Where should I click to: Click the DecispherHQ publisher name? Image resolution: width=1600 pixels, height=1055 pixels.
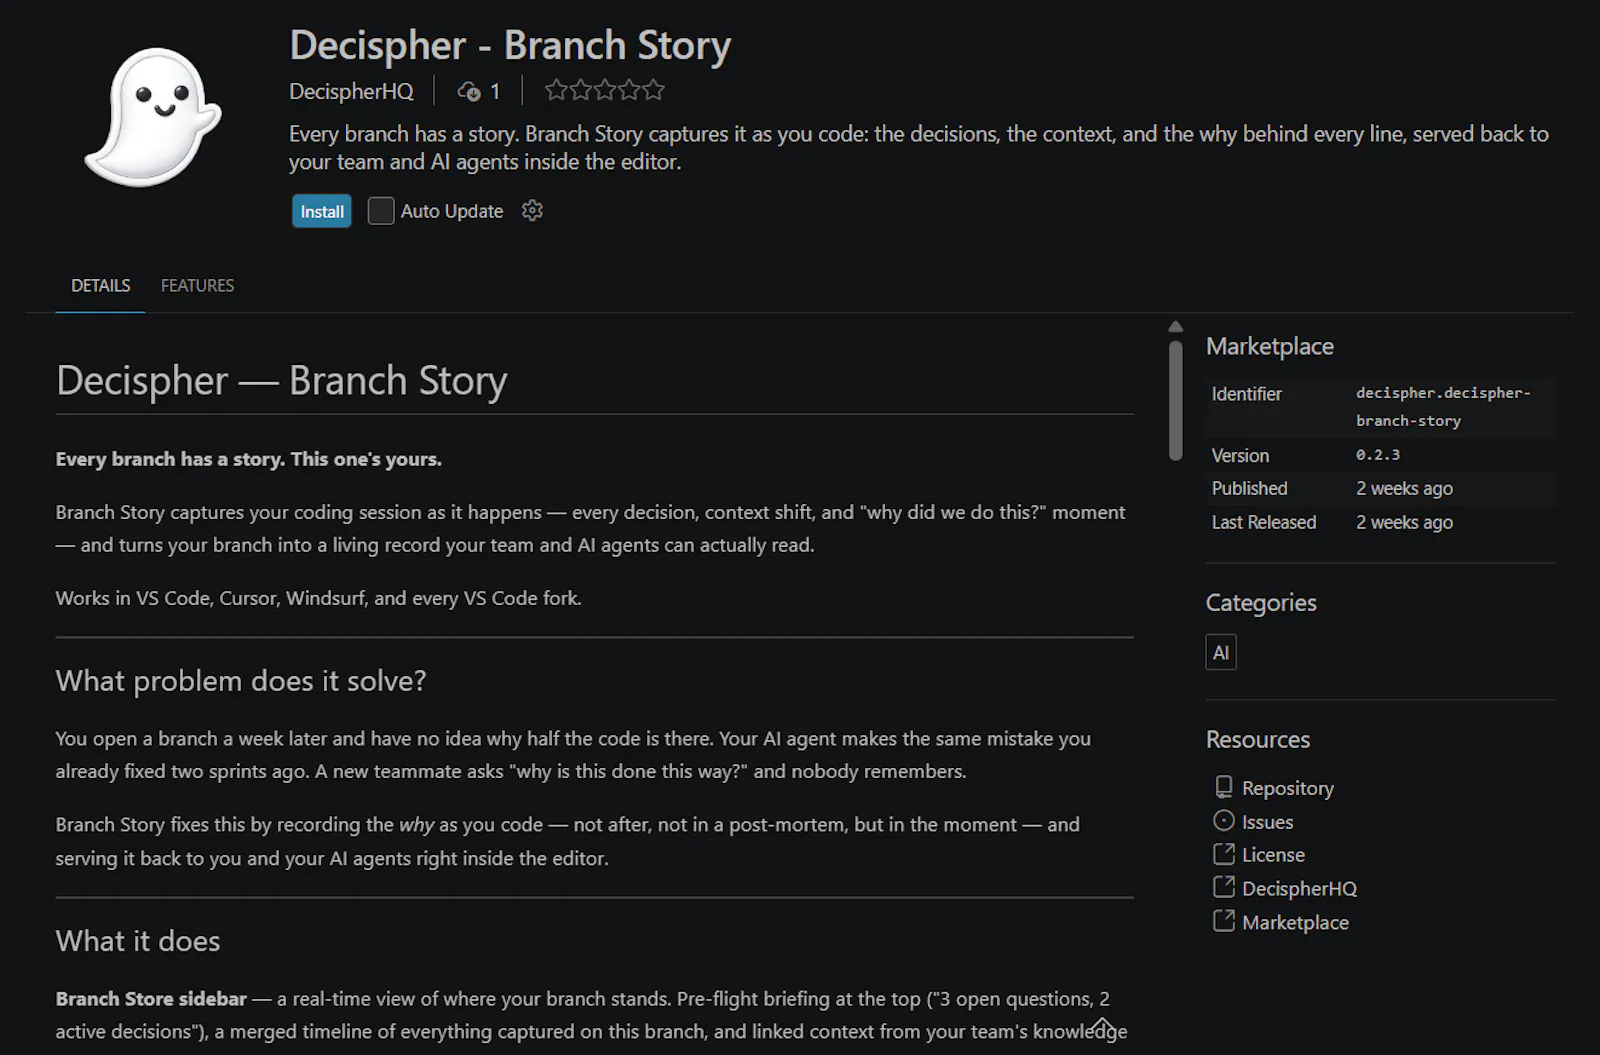[x=351, y=91]
